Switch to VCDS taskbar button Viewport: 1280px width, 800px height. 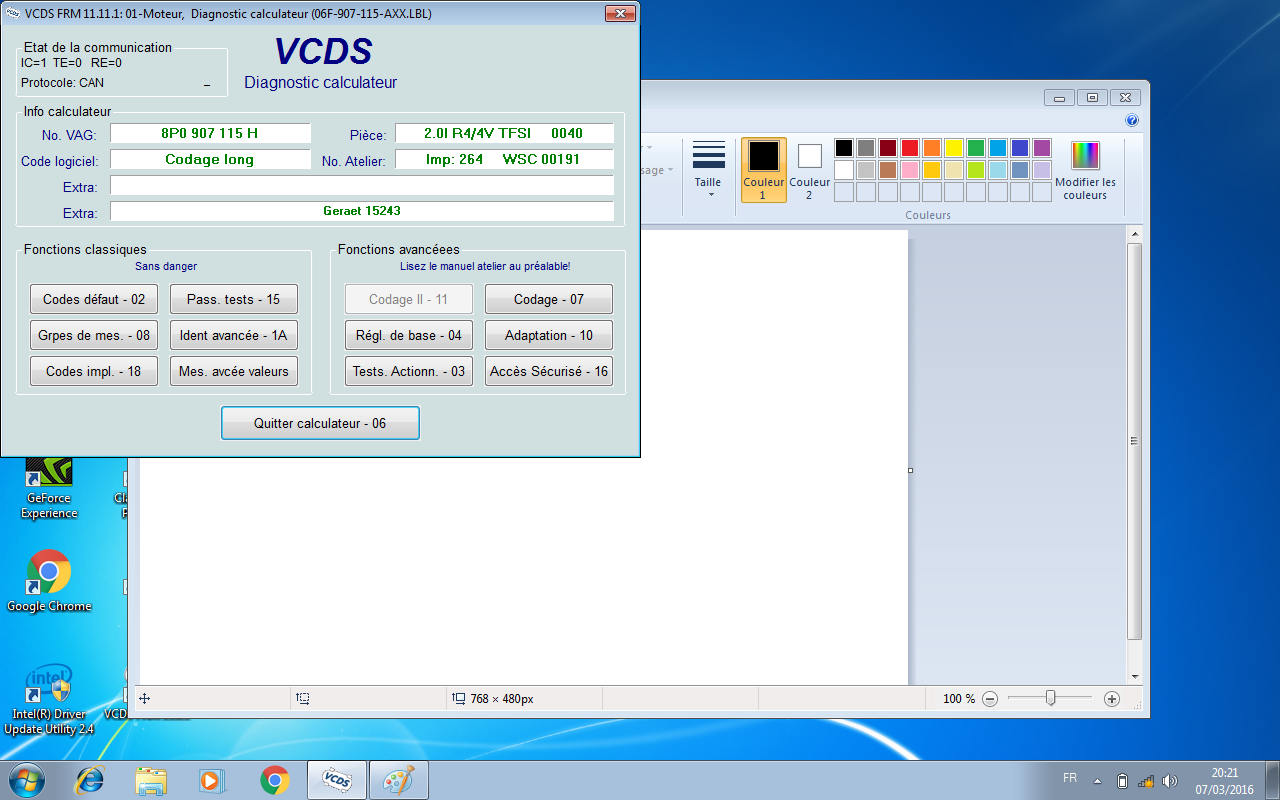pos(337,780)
